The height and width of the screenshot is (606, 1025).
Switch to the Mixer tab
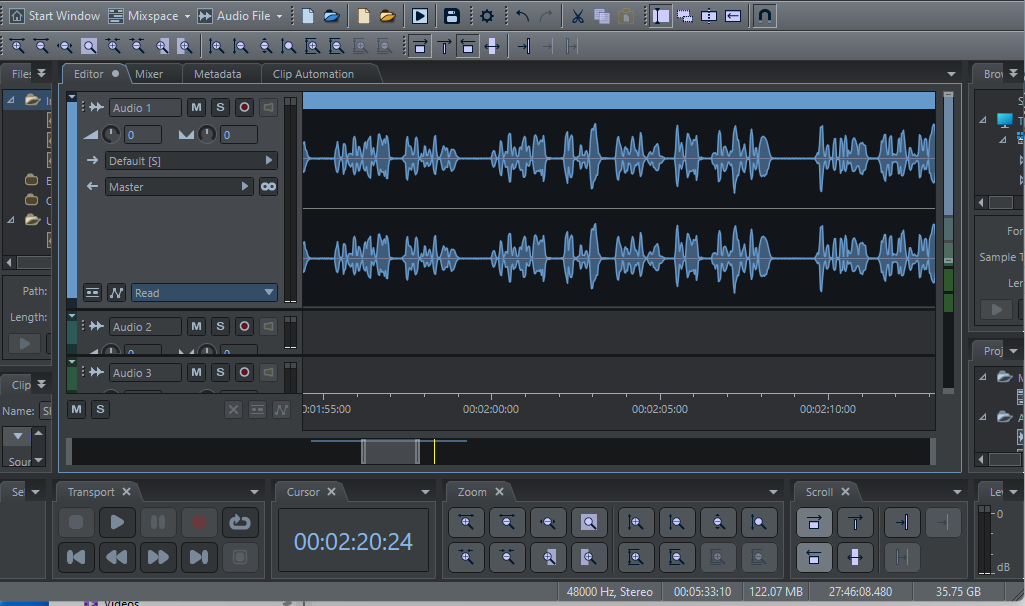(149, 74)
